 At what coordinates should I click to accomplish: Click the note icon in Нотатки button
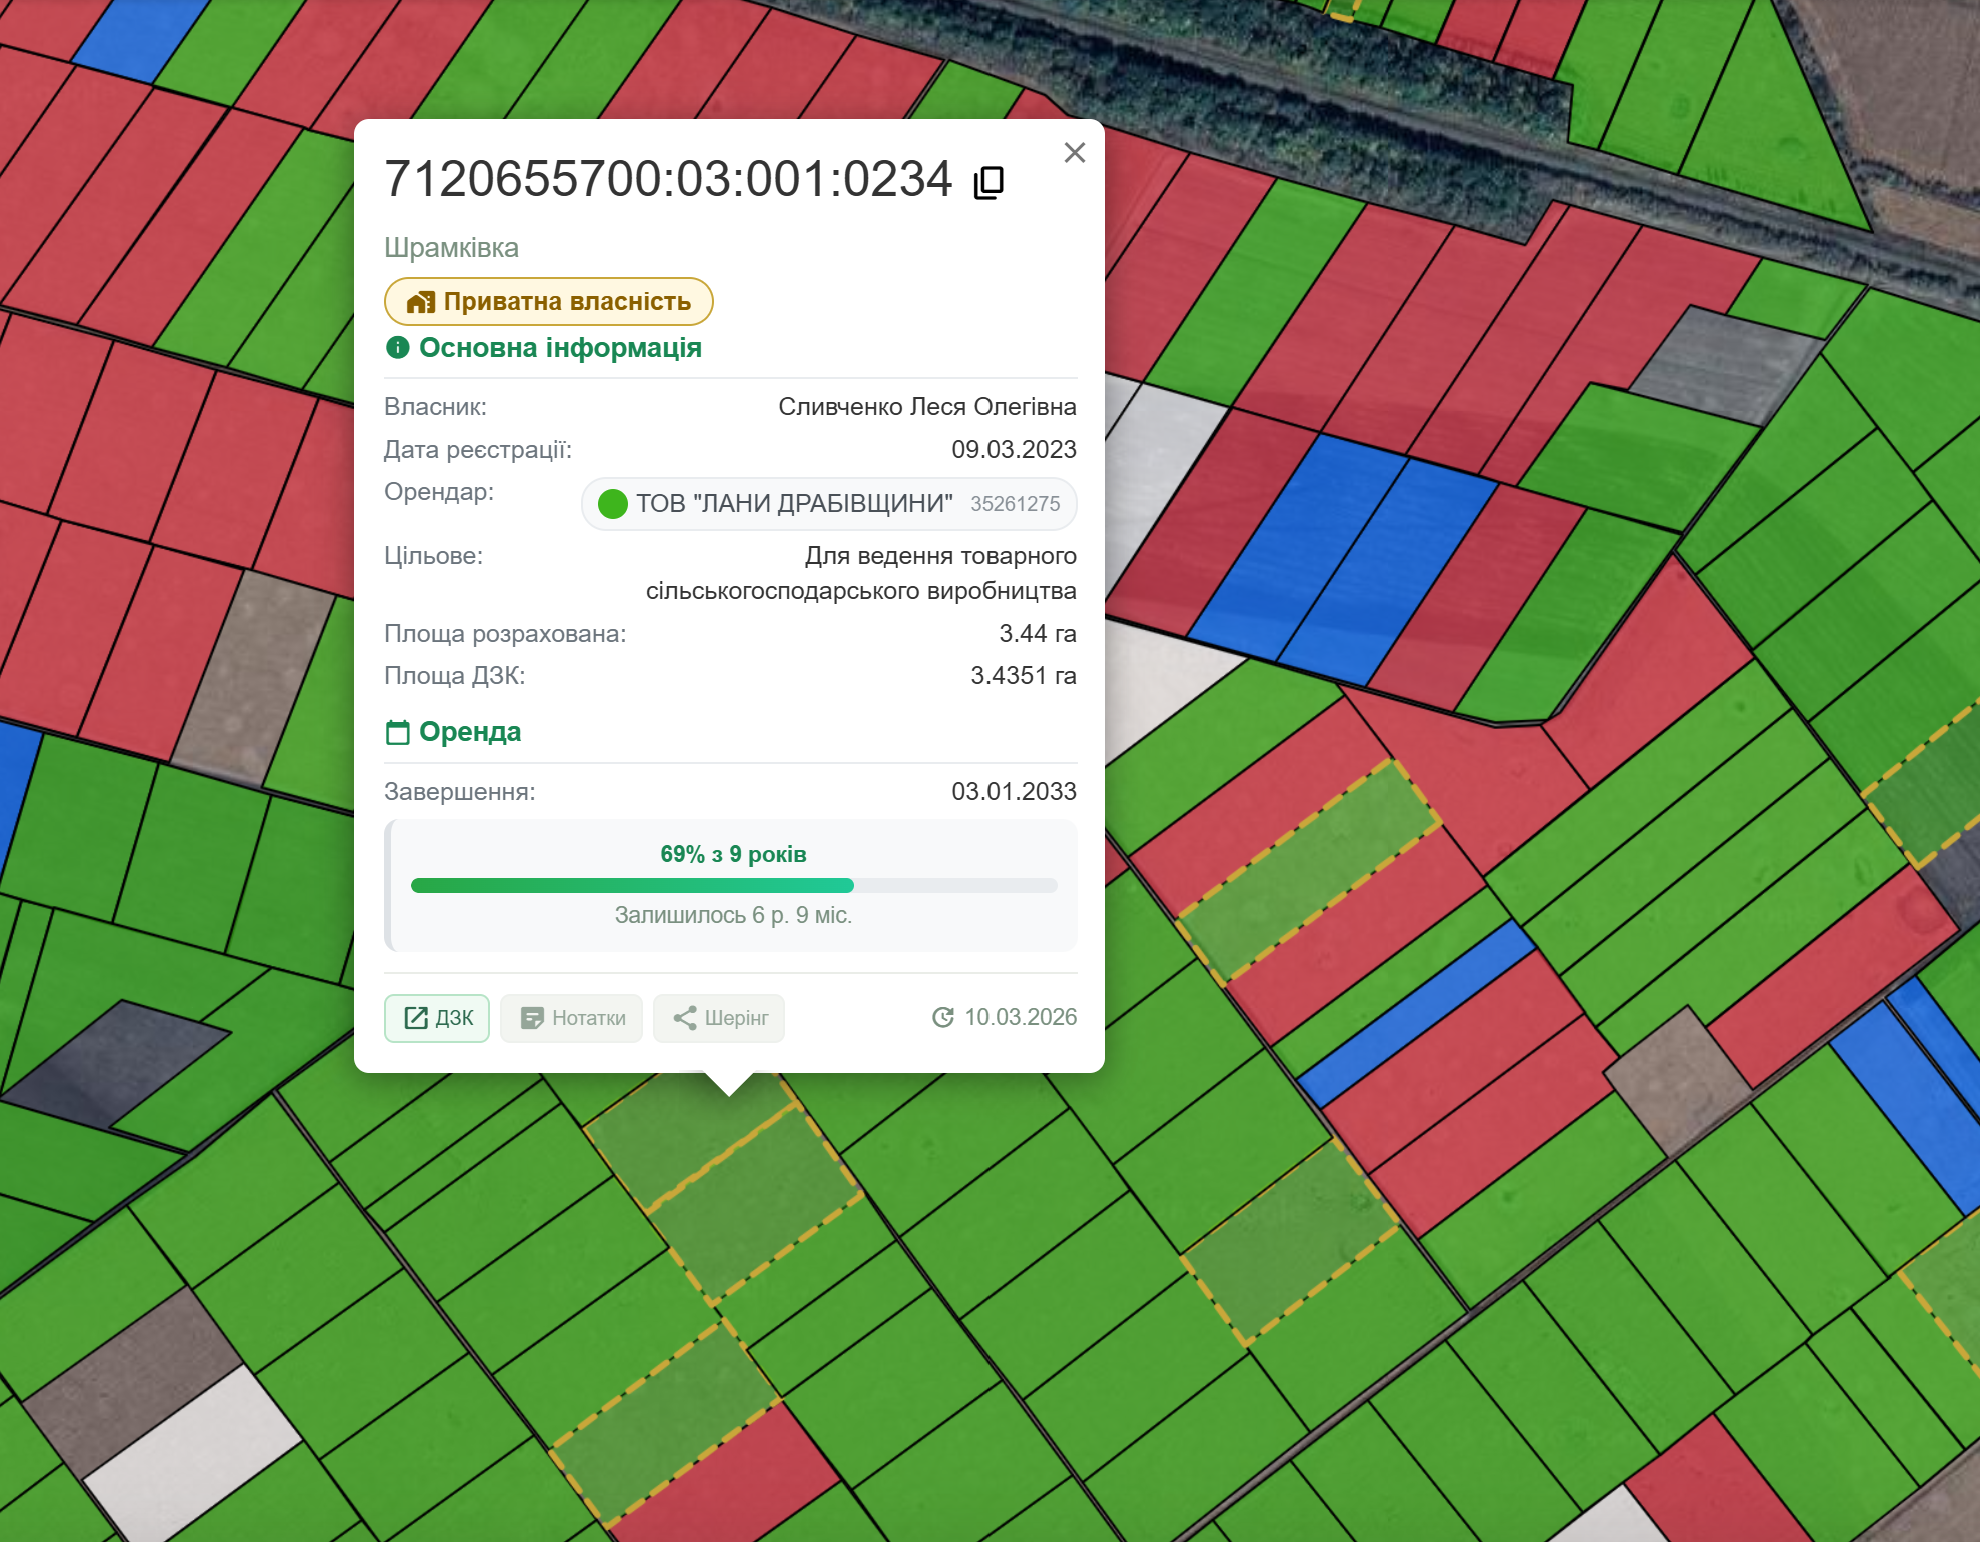tap(532, 1018)
